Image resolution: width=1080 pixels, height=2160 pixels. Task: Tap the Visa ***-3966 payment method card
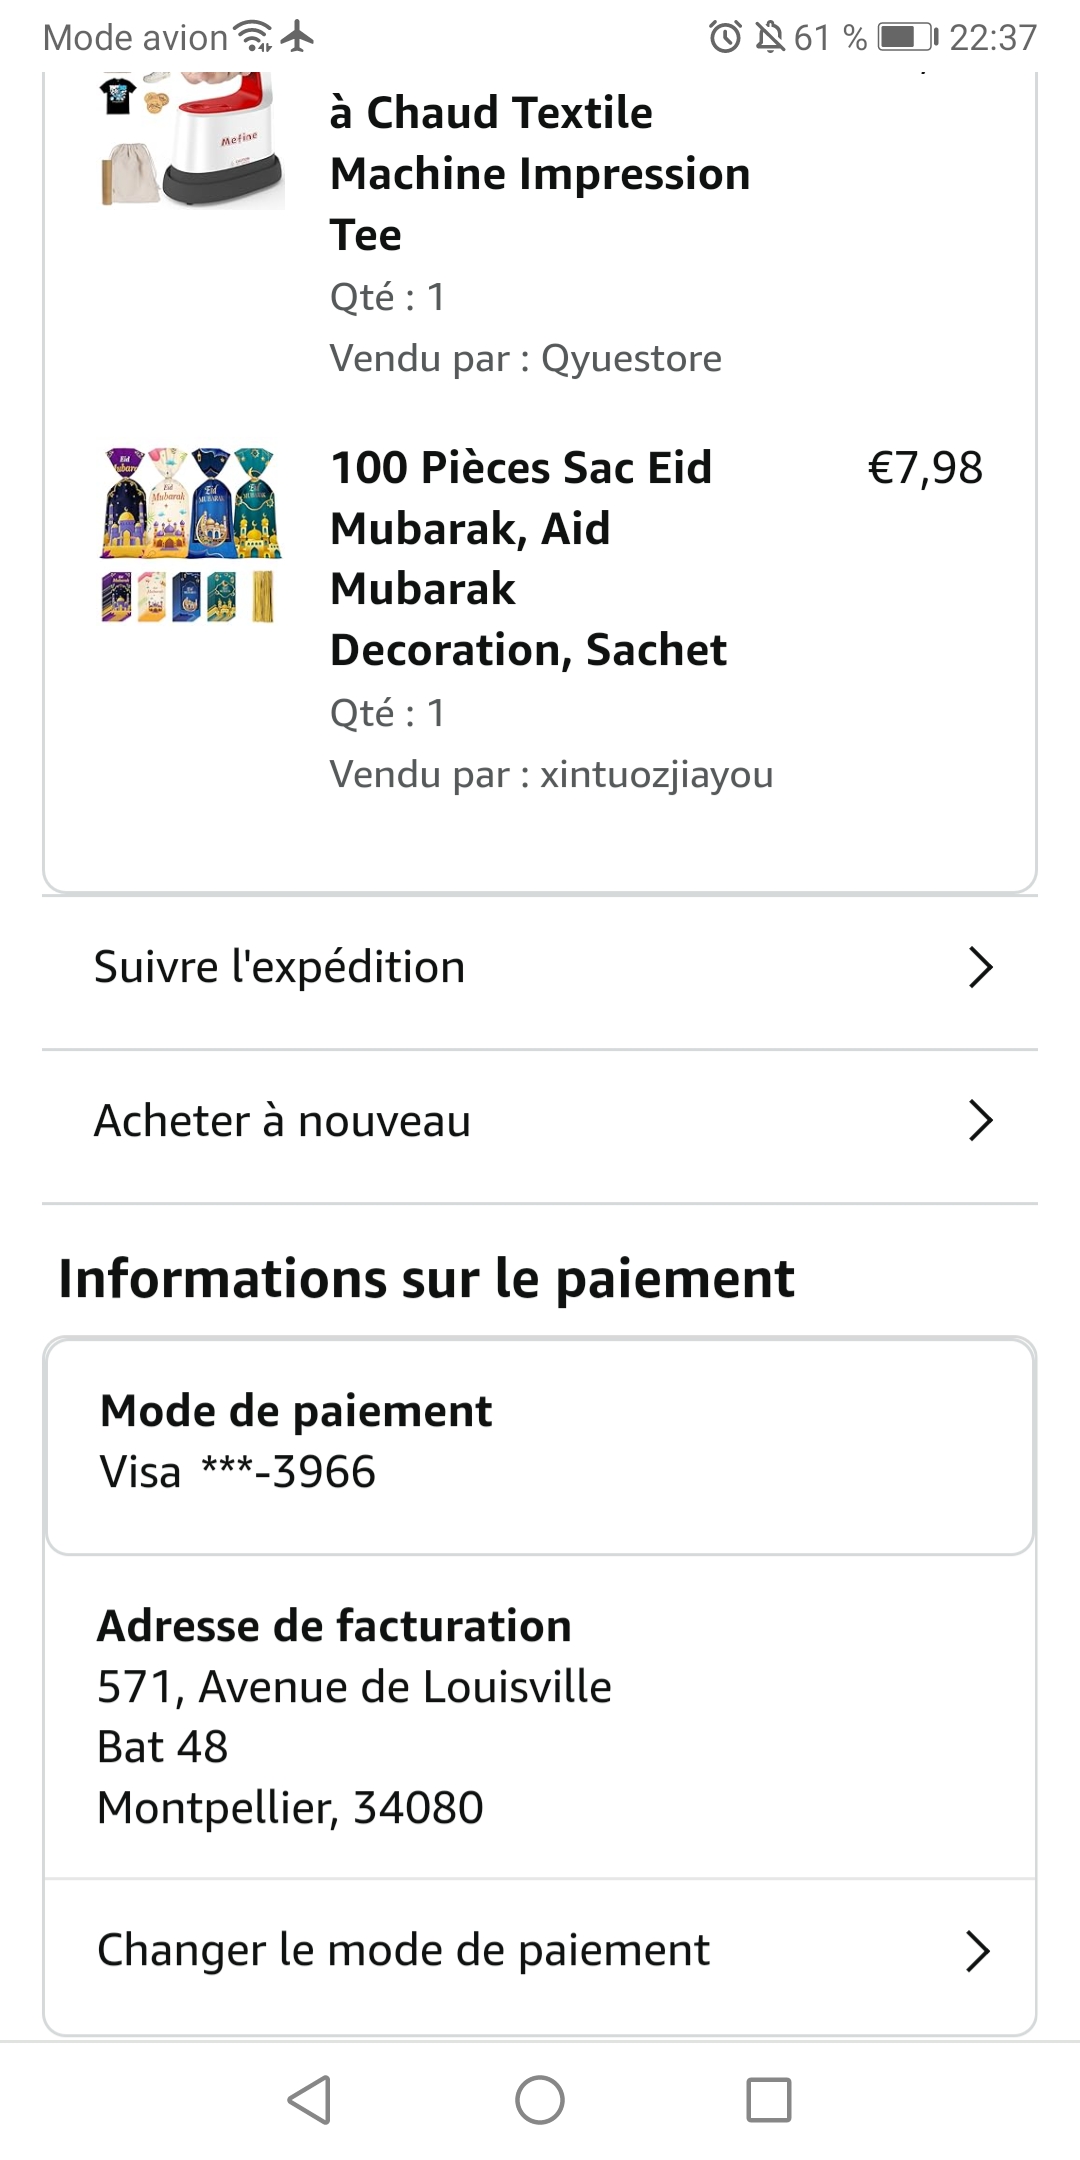pyautogui.click(x=538, y=1444)
